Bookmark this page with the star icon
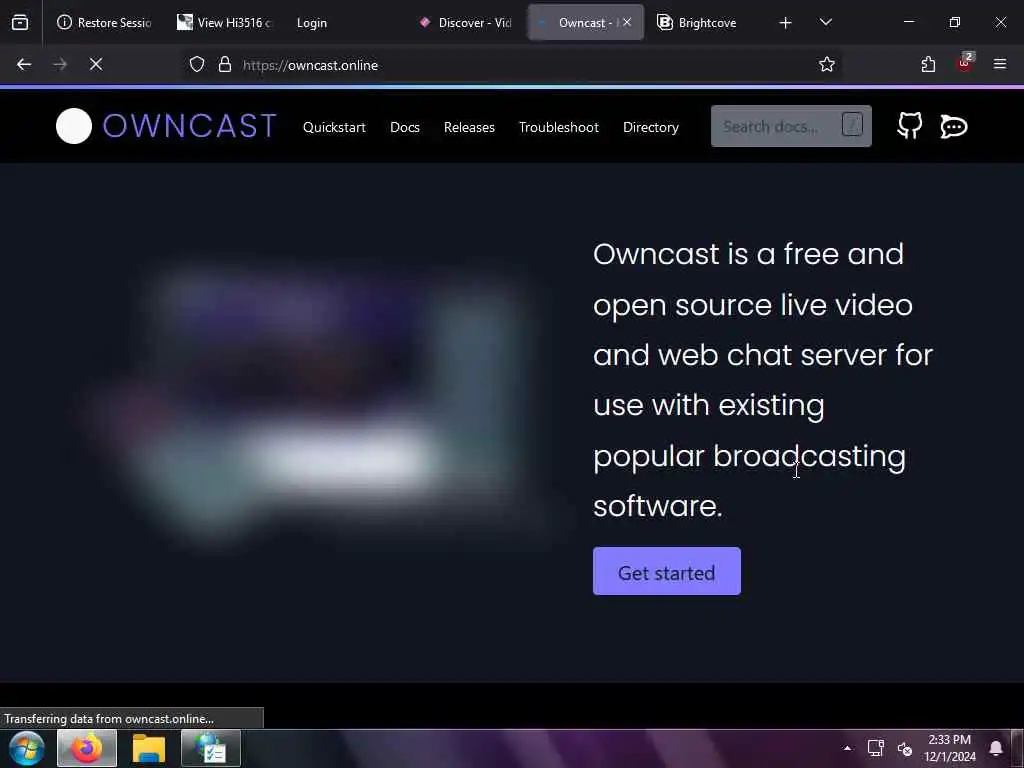 point(827,64)
